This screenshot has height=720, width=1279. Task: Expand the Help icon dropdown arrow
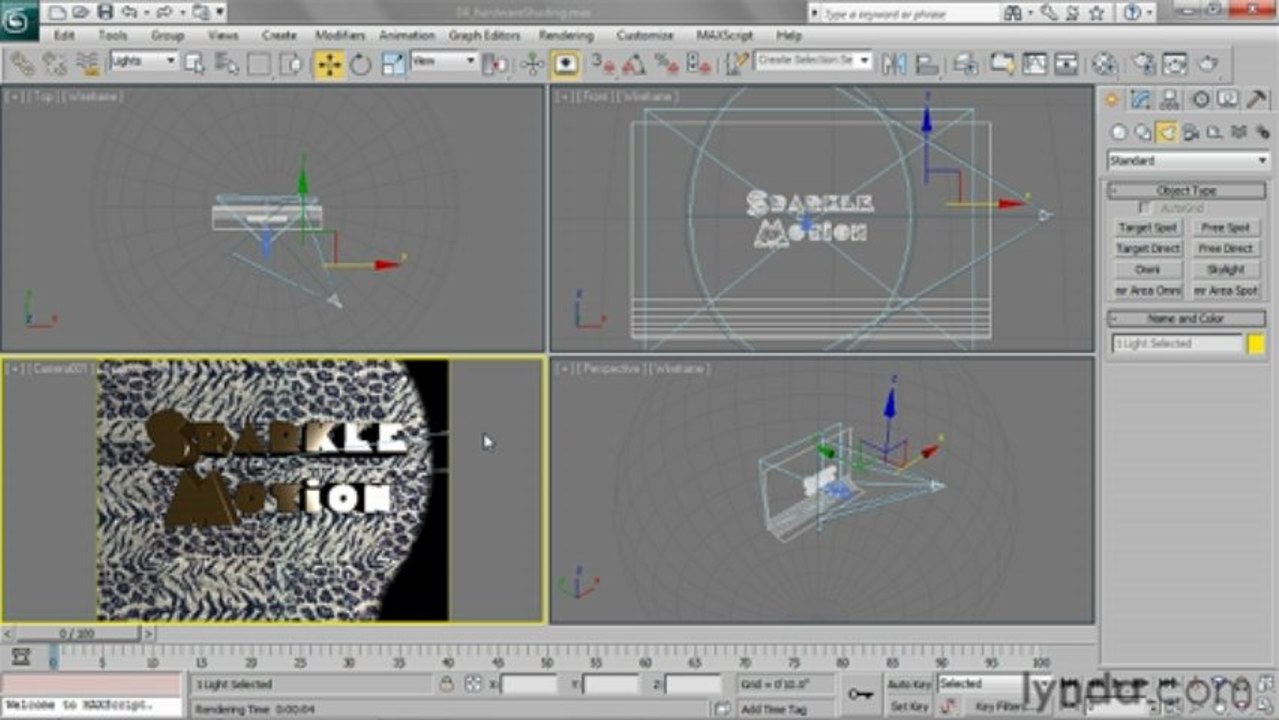pyautogui.click(x=1151, y=13)
